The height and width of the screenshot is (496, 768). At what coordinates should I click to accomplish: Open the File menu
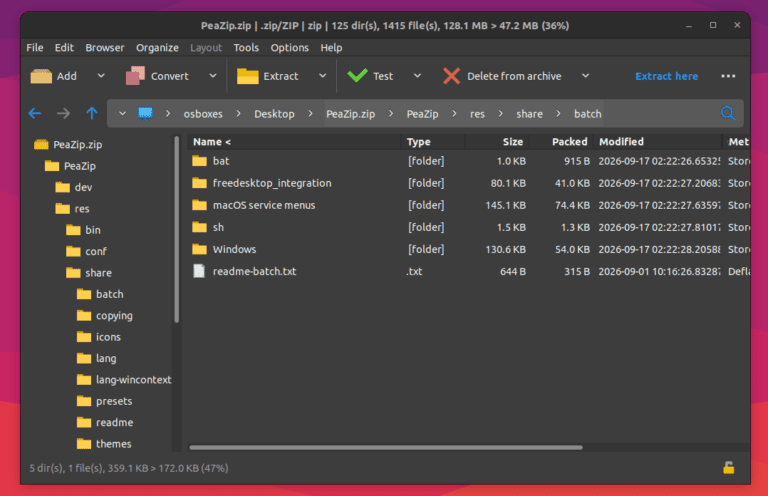[x=35, y=47]
